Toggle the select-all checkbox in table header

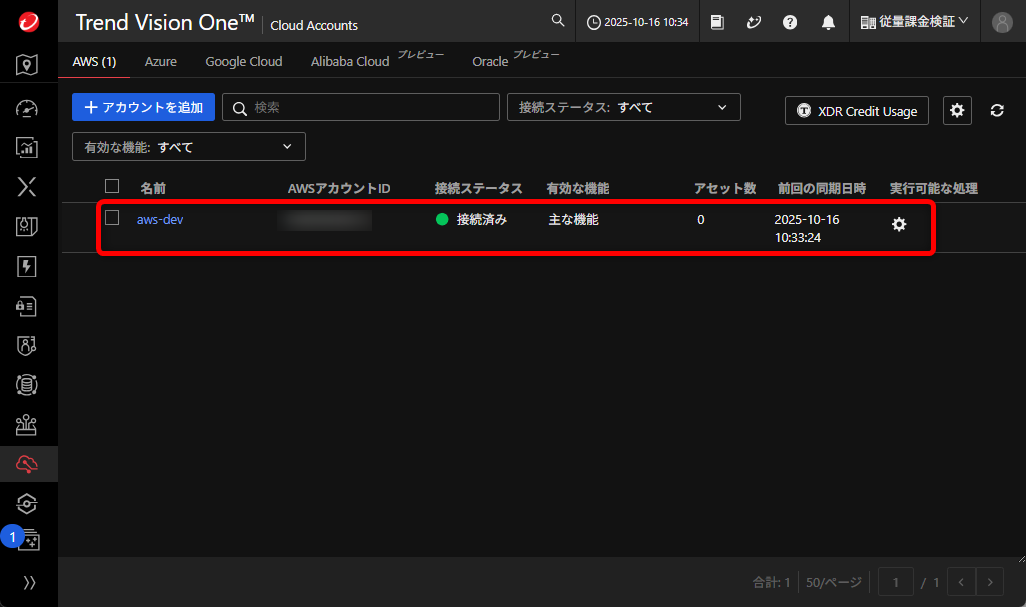click(x=112, y=187)
